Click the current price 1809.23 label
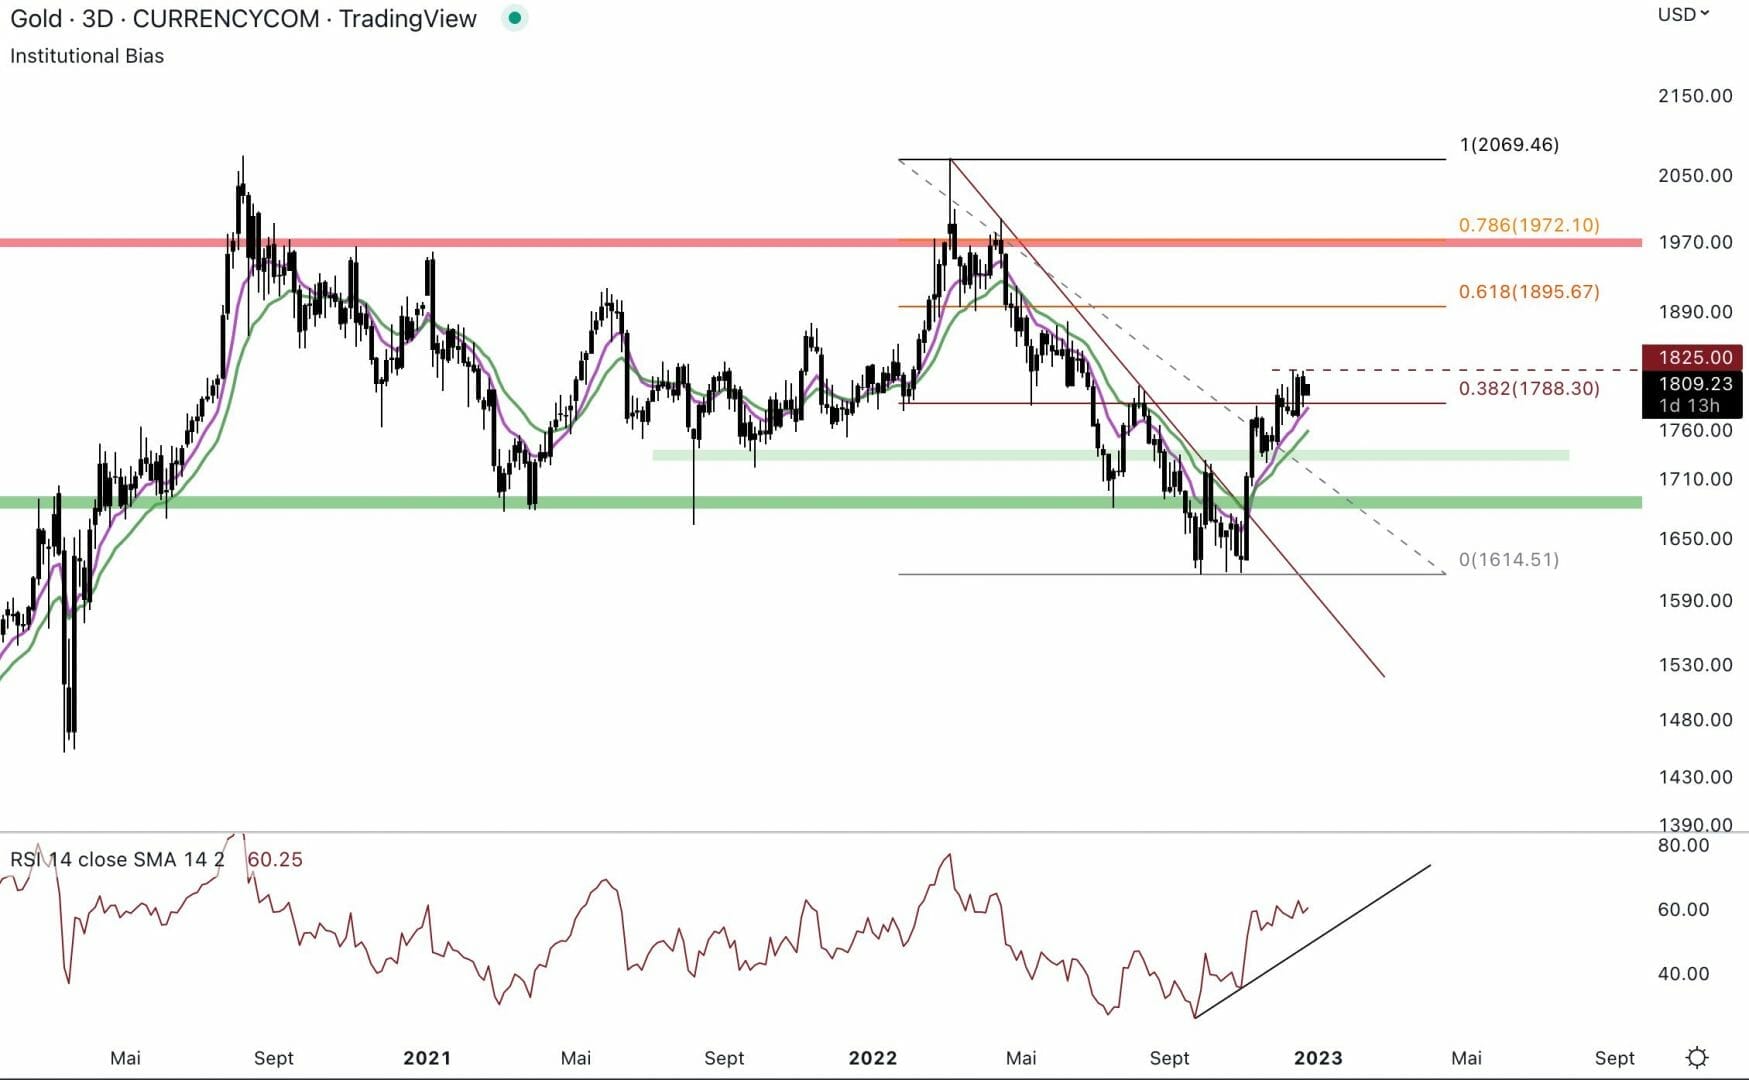 pyautogui.click(x=1693, y=384)
